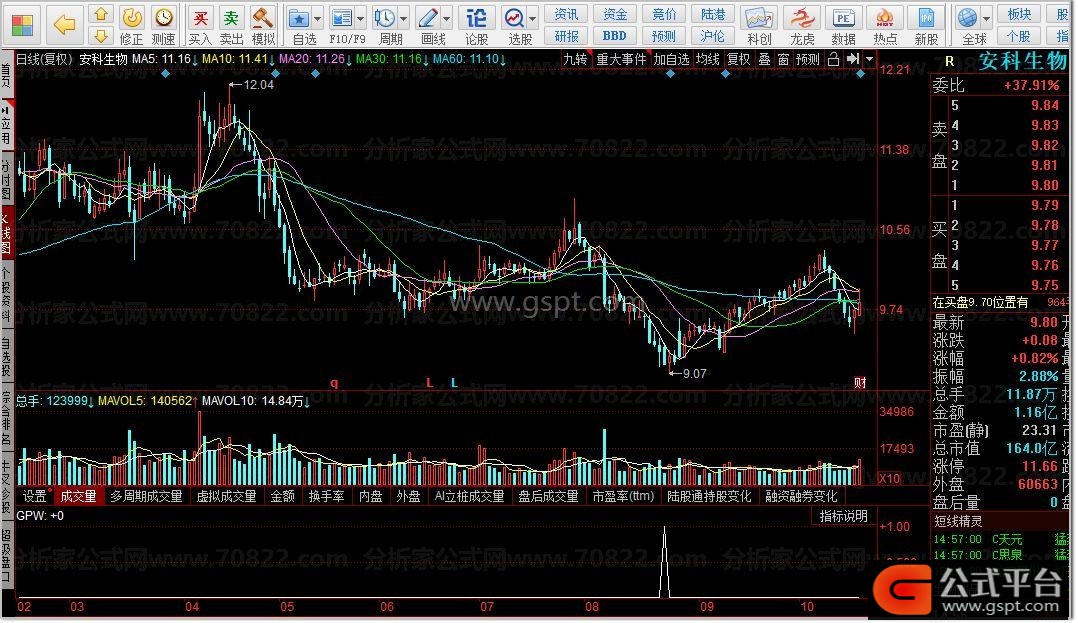Click the yellow down arrow button

(x=101, y=36)
